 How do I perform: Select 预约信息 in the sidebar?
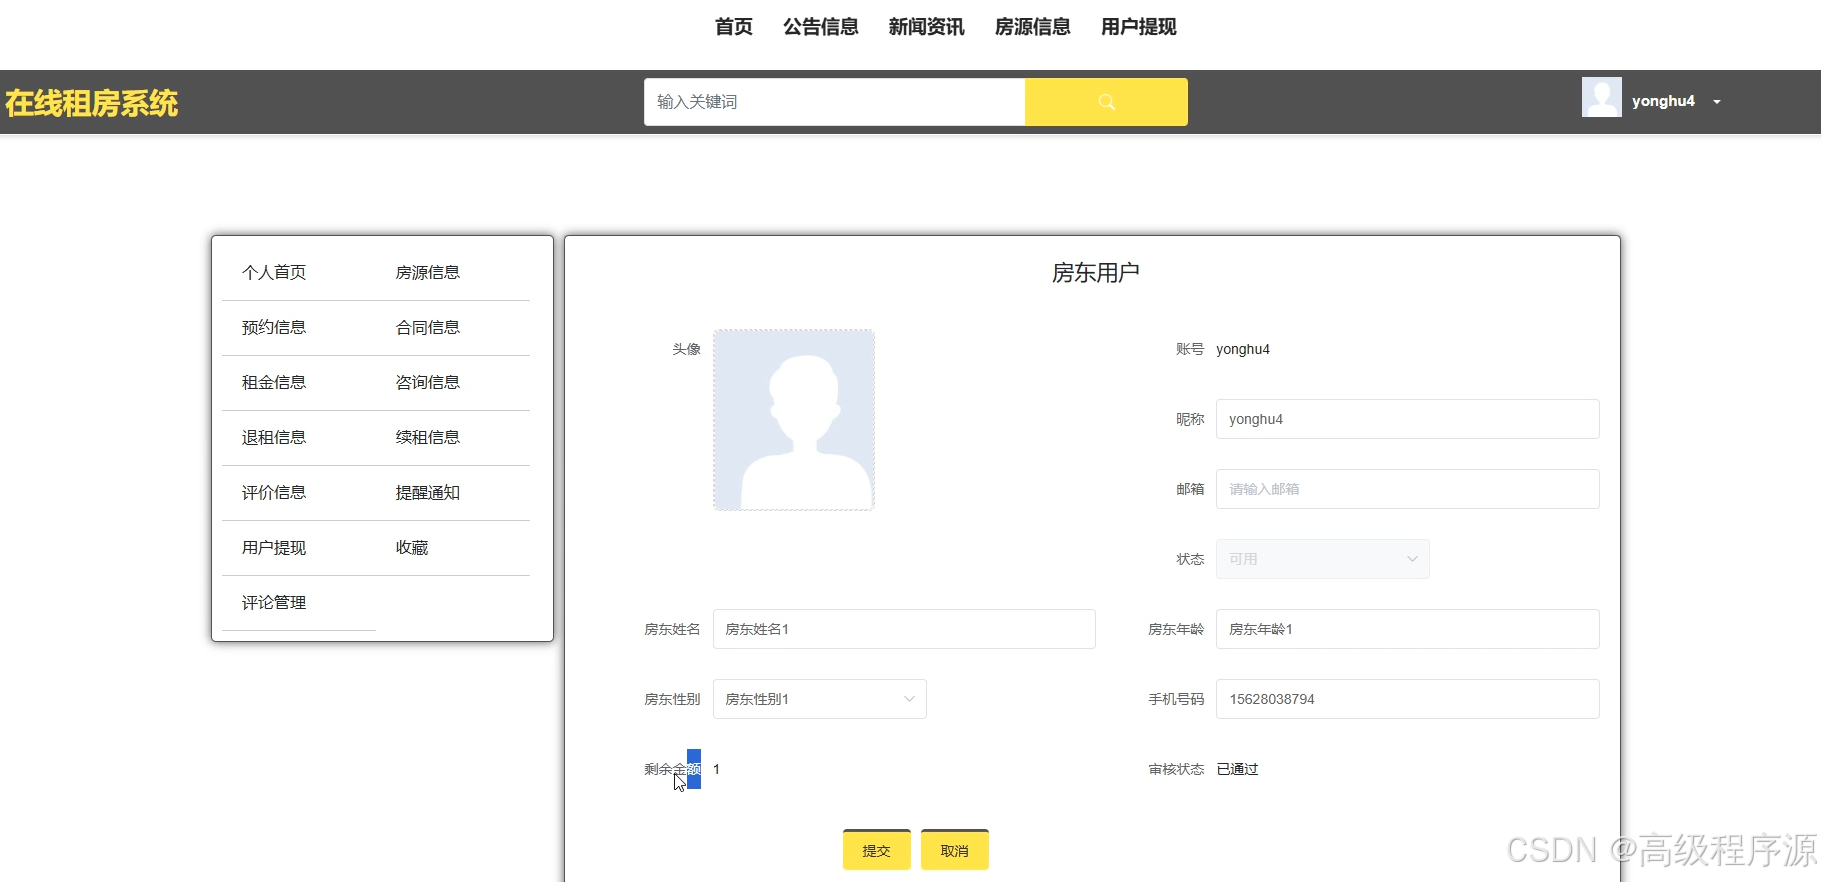[274, 328]
